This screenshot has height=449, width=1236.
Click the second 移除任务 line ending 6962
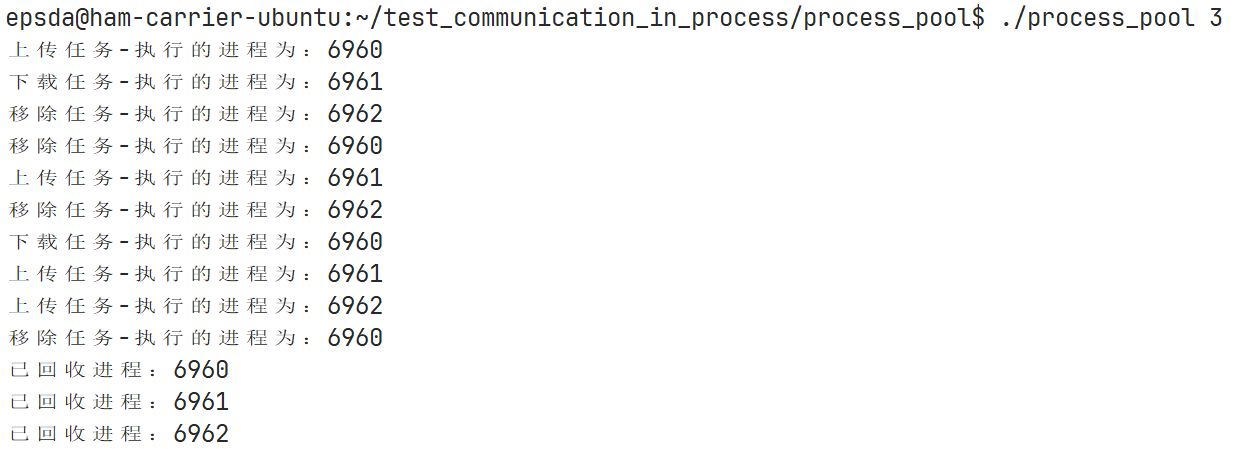195,210
